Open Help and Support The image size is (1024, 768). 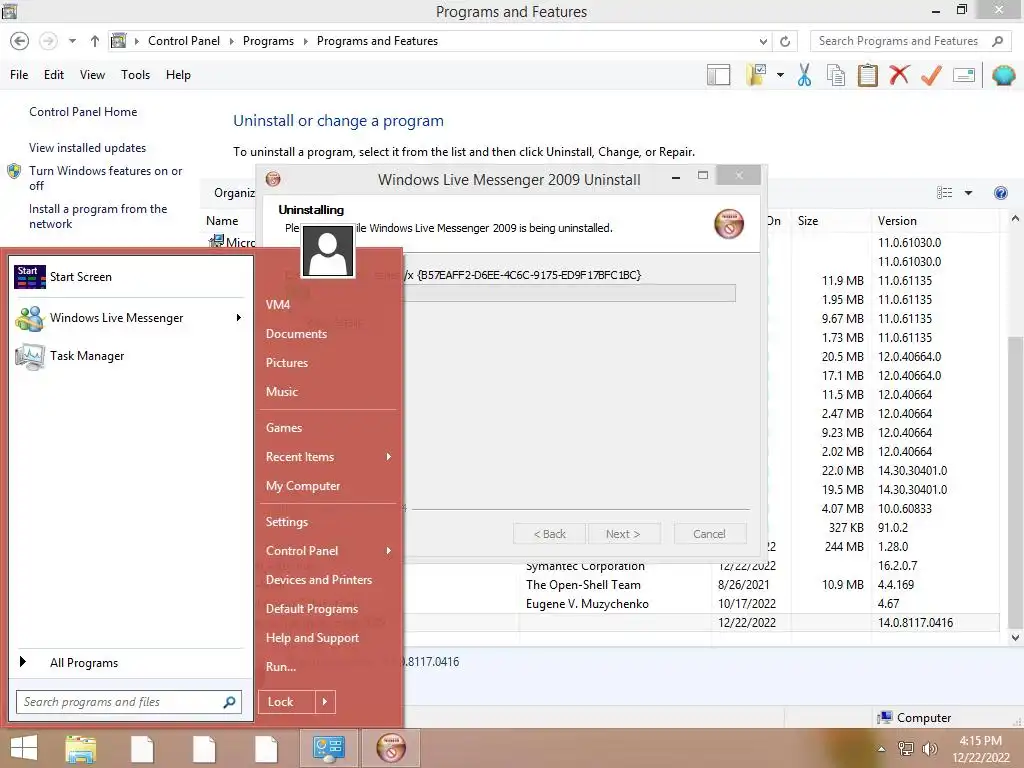[312, 638]
